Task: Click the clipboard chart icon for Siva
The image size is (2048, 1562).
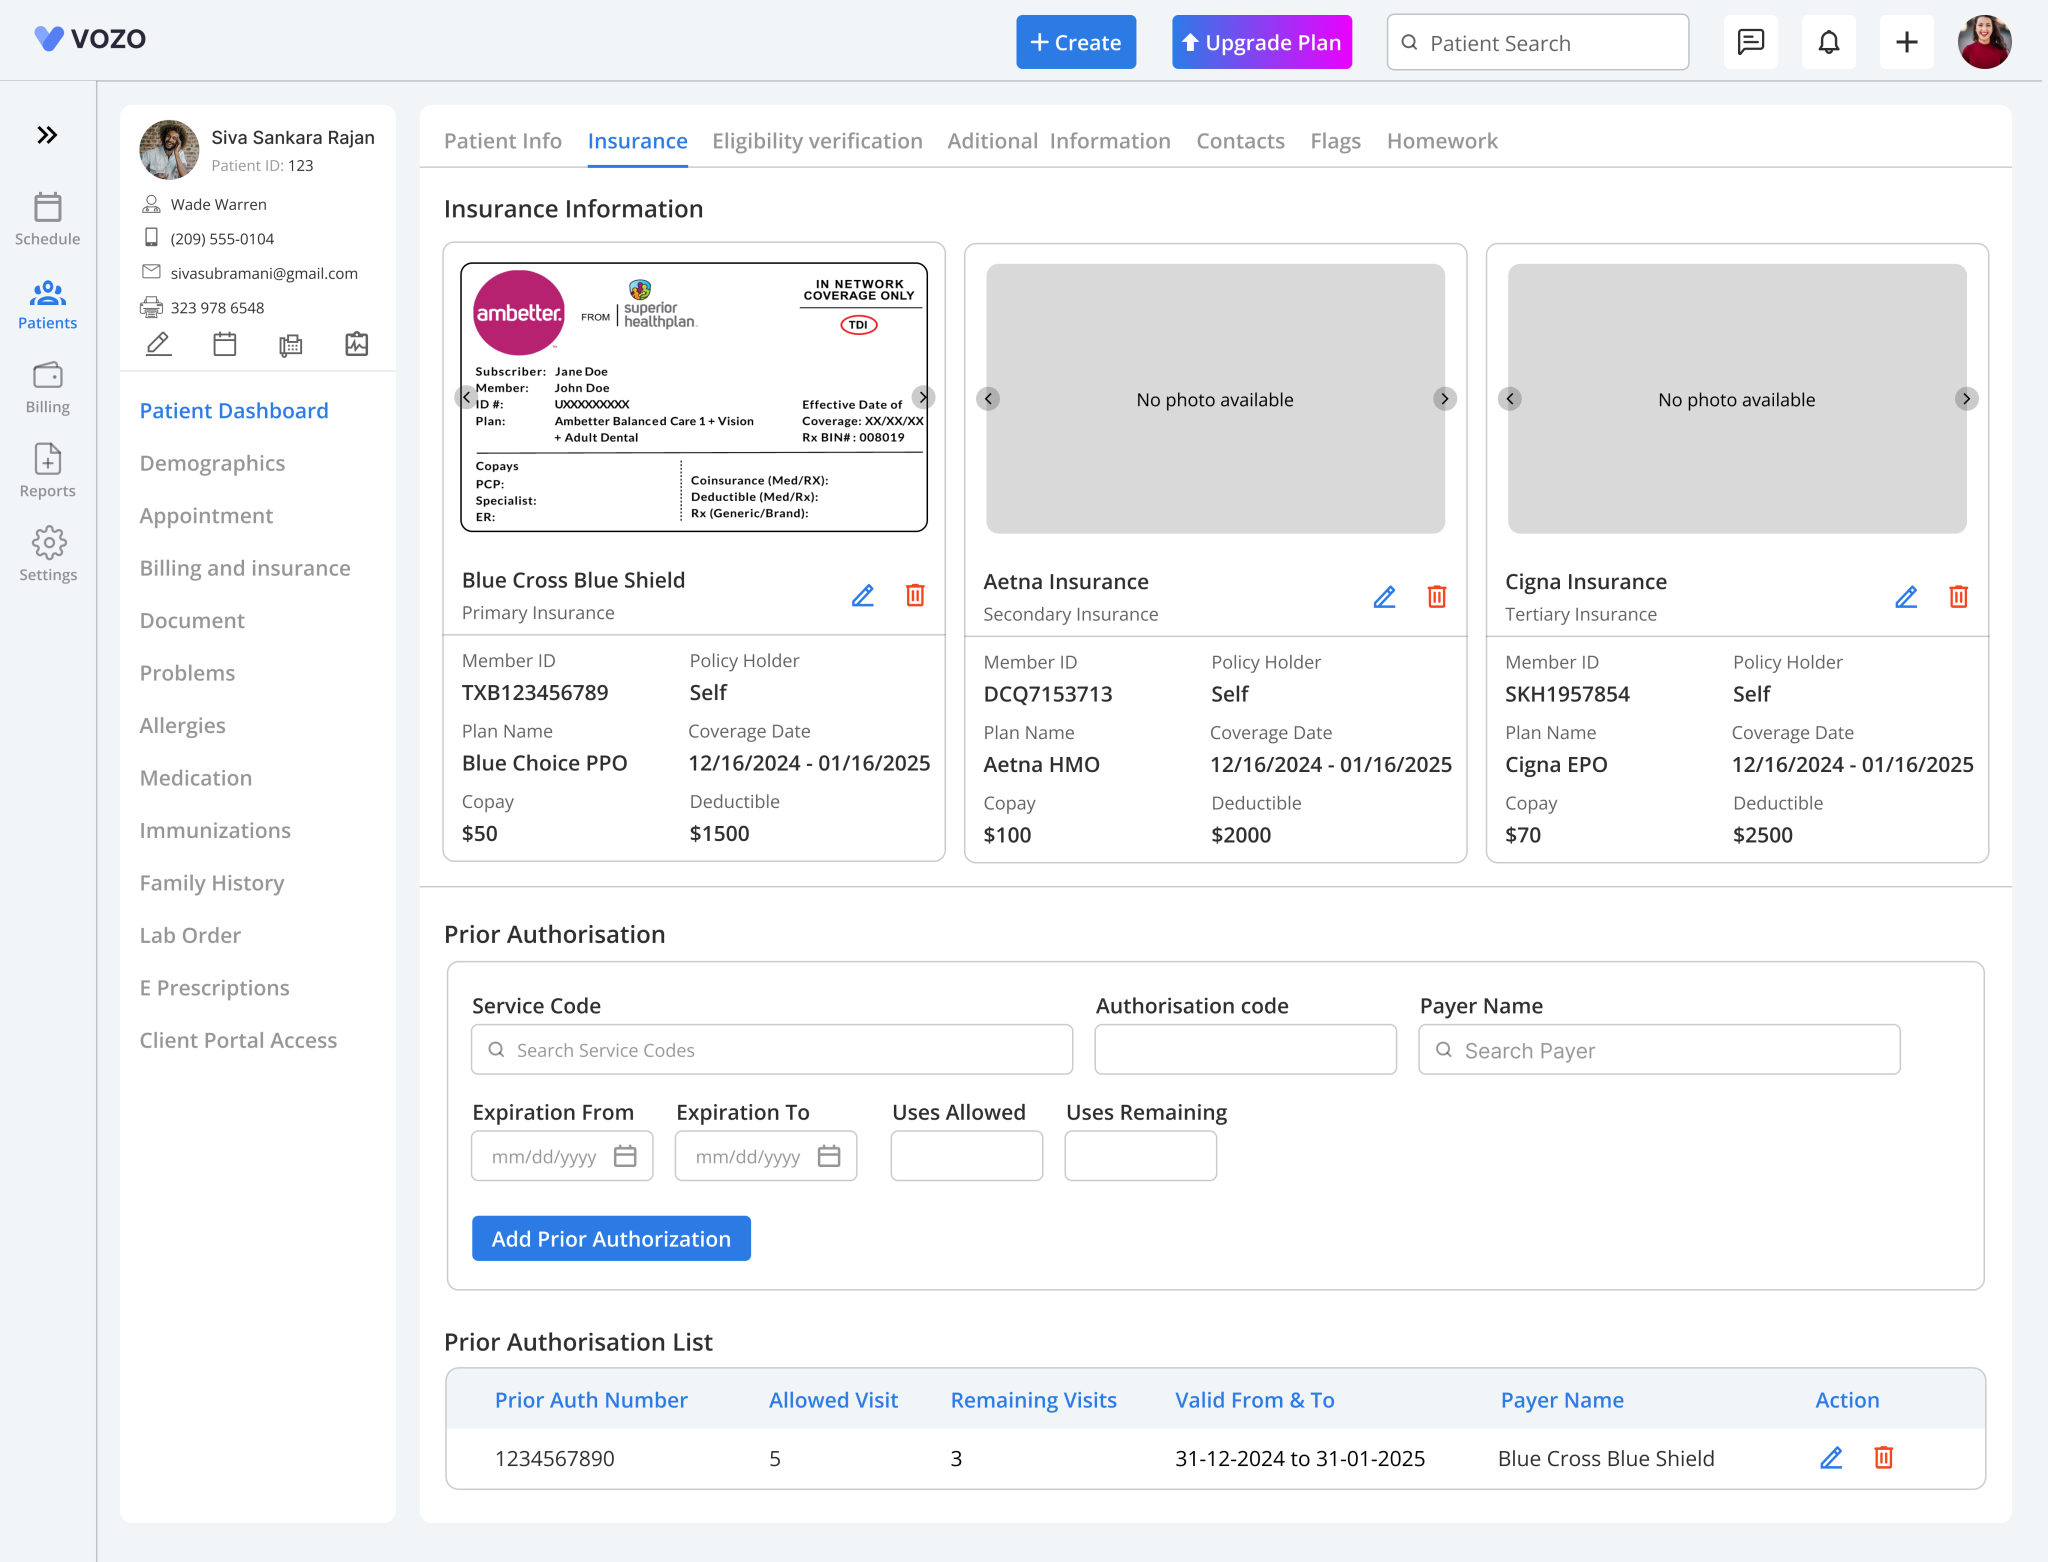Action: (x=356, y=344)
